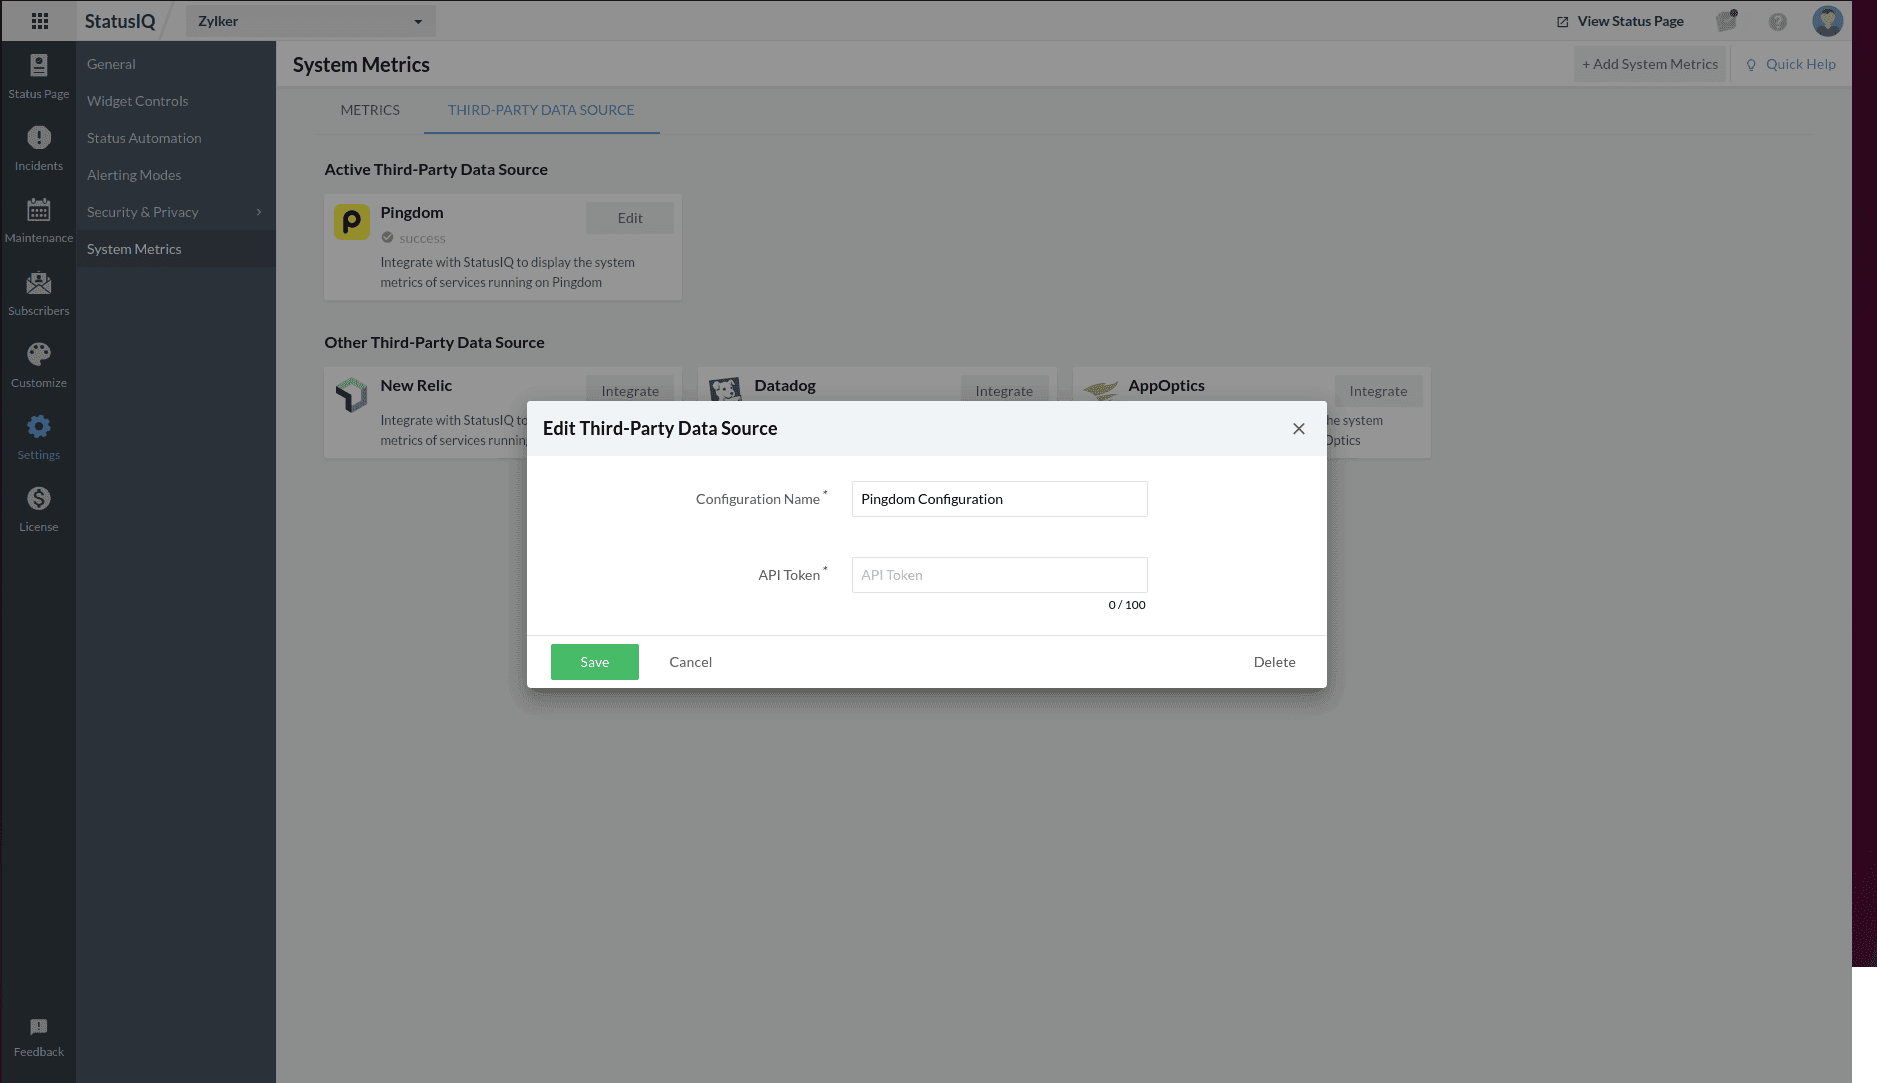This screenshot has height=1083, width=1877.
Task: Open the apps grid launcher icon
Action: click(x=39, y=21)
